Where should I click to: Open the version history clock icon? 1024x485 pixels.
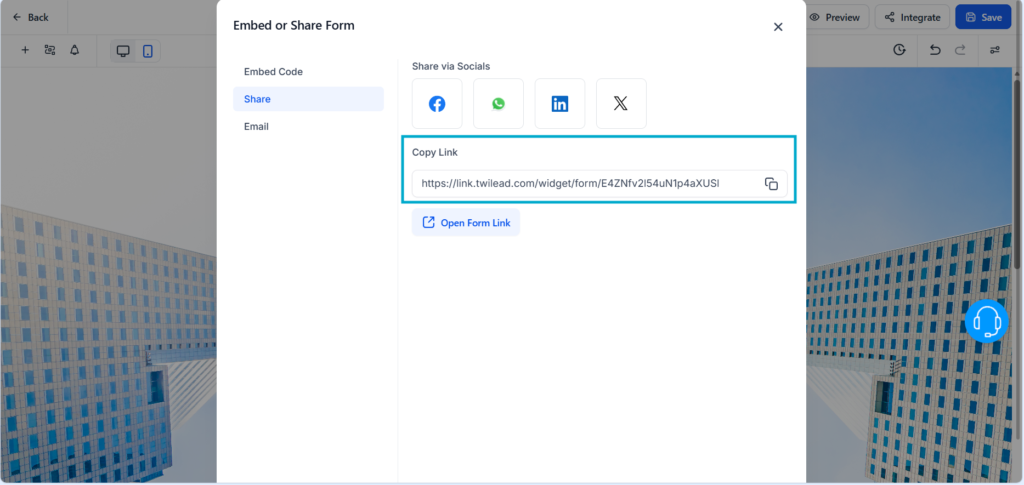click(900, 50)
